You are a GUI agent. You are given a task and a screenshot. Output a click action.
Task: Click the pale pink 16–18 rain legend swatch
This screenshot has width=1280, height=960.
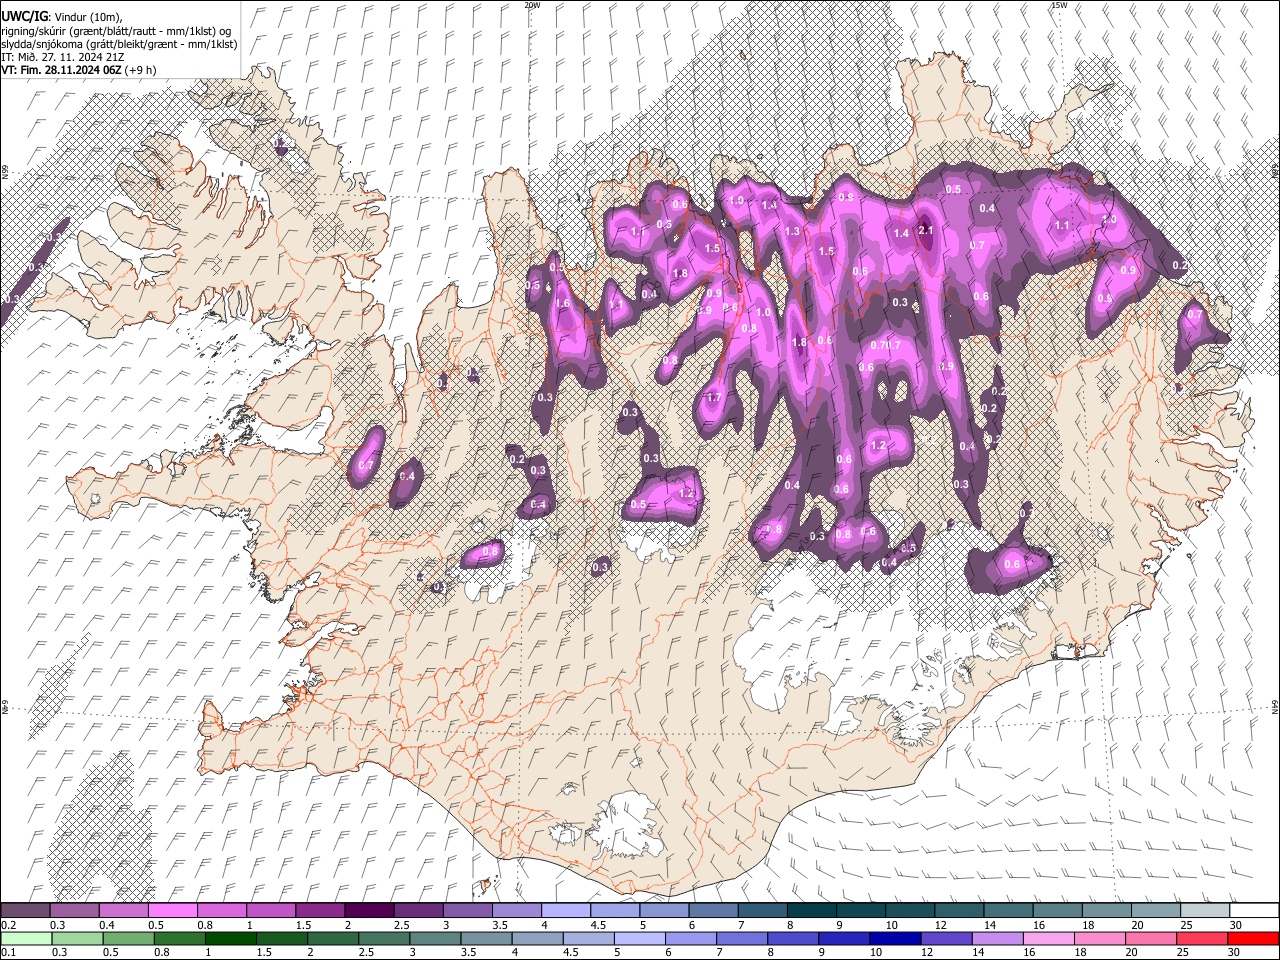click(x=1049, y=938)
